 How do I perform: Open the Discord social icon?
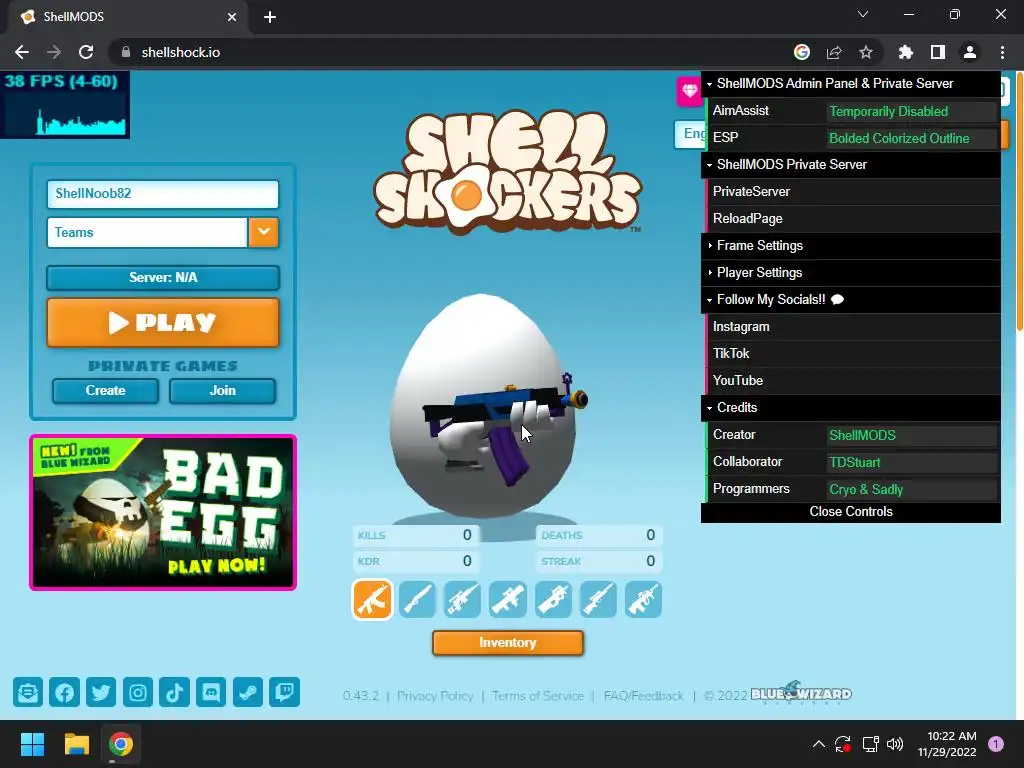[211, 692]
